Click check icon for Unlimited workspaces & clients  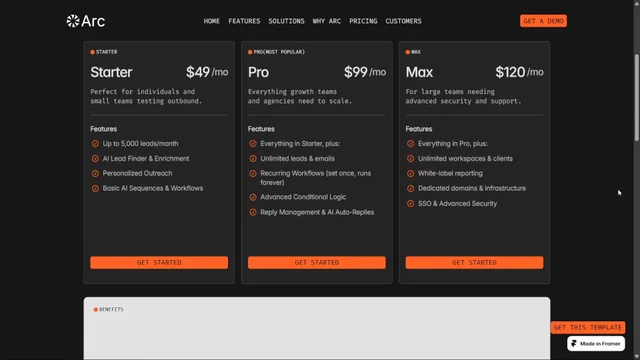coord(410,158)
